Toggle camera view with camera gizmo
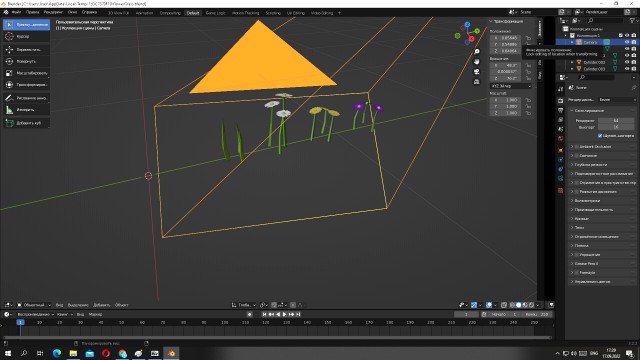The width and height of the screenshot is (640, 360). tap(476, 72)
